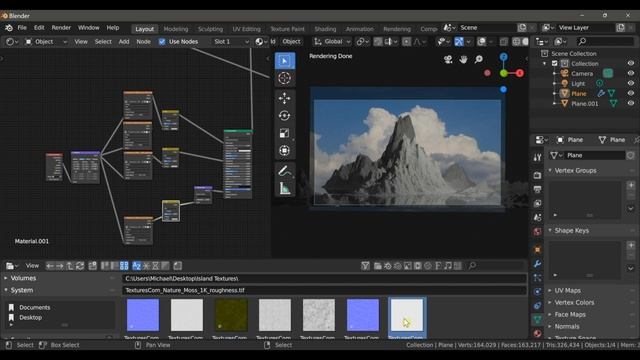
Task: Open the Render menu
Action: 61,28
